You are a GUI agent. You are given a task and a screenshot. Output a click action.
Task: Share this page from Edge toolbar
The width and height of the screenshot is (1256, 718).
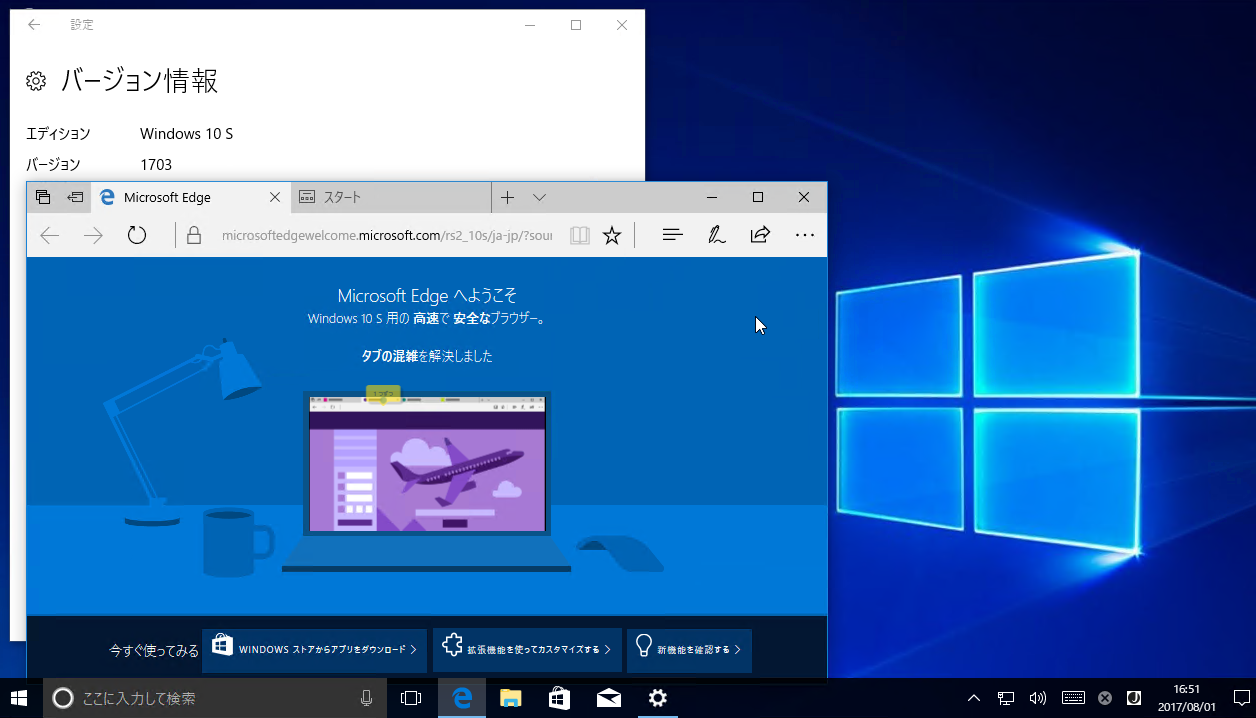click(x=760, y=235)
